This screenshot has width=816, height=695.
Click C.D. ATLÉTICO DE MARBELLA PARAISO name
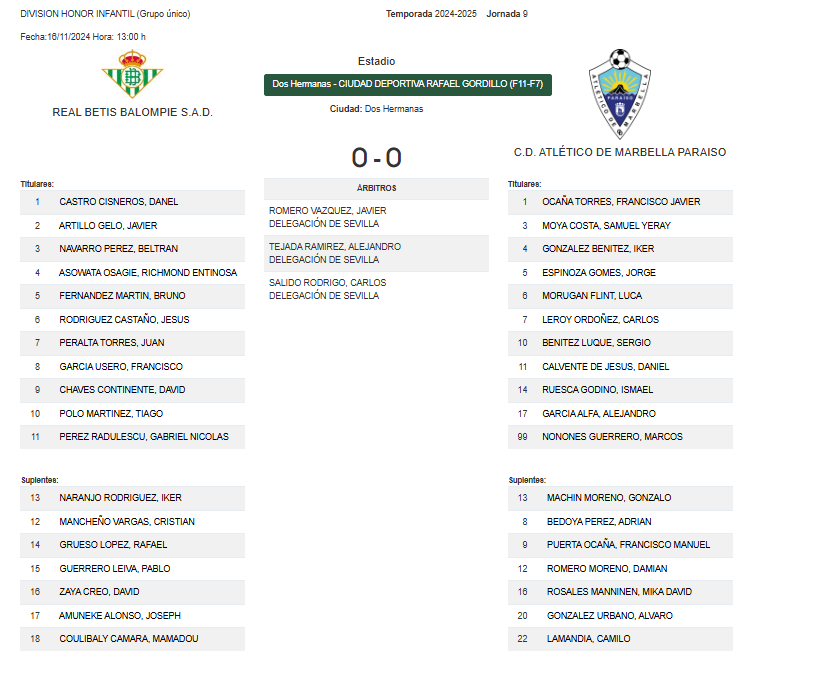620,153
